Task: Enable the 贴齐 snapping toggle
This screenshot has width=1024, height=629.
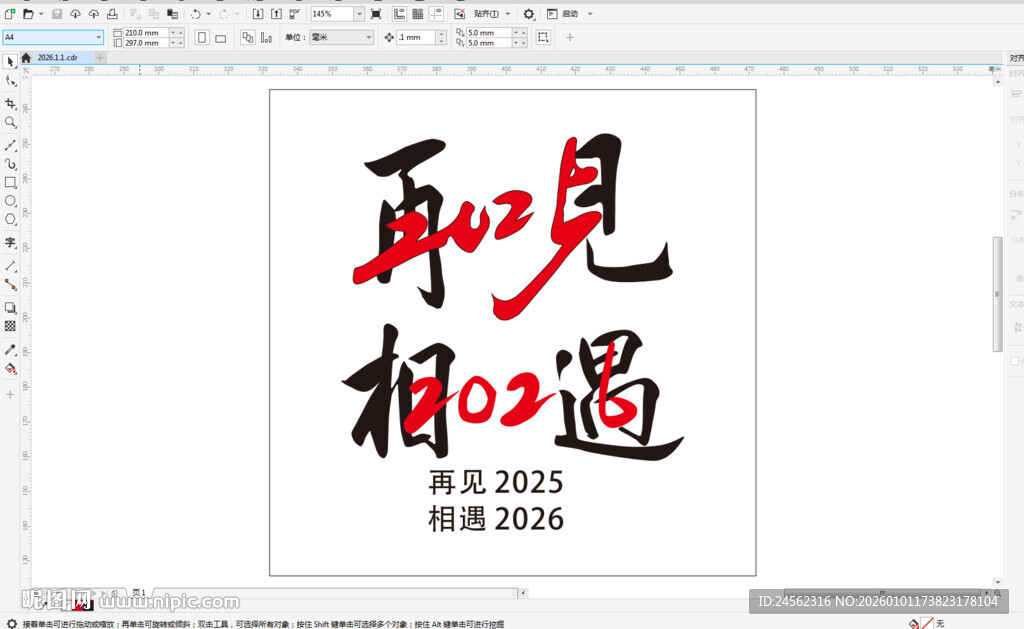Action: tap(487, 13)
